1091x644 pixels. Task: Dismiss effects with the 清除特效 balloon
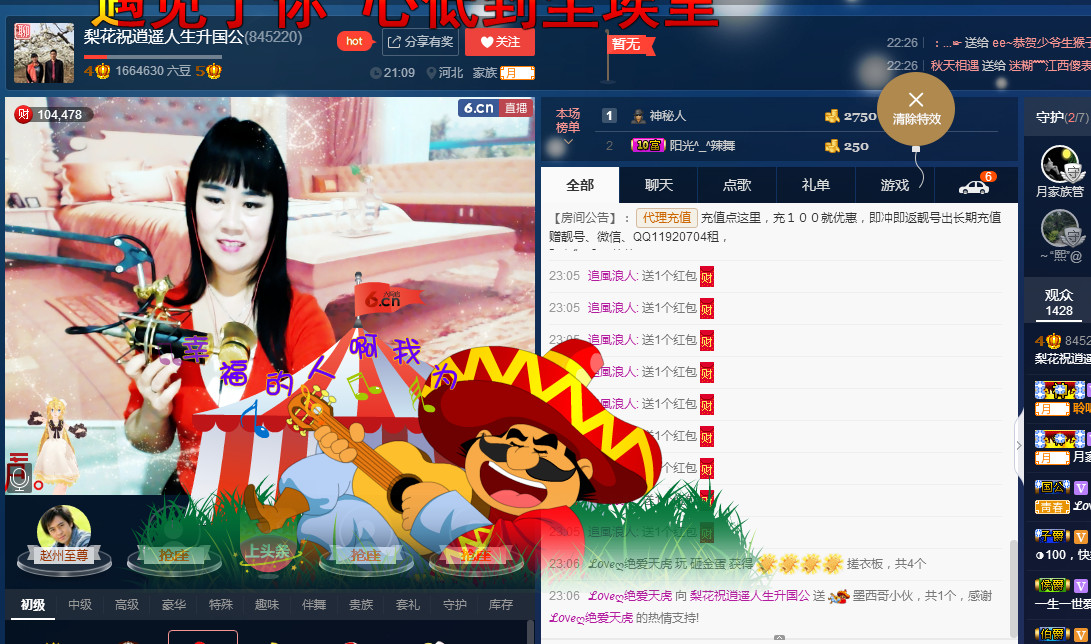point(916,109)
